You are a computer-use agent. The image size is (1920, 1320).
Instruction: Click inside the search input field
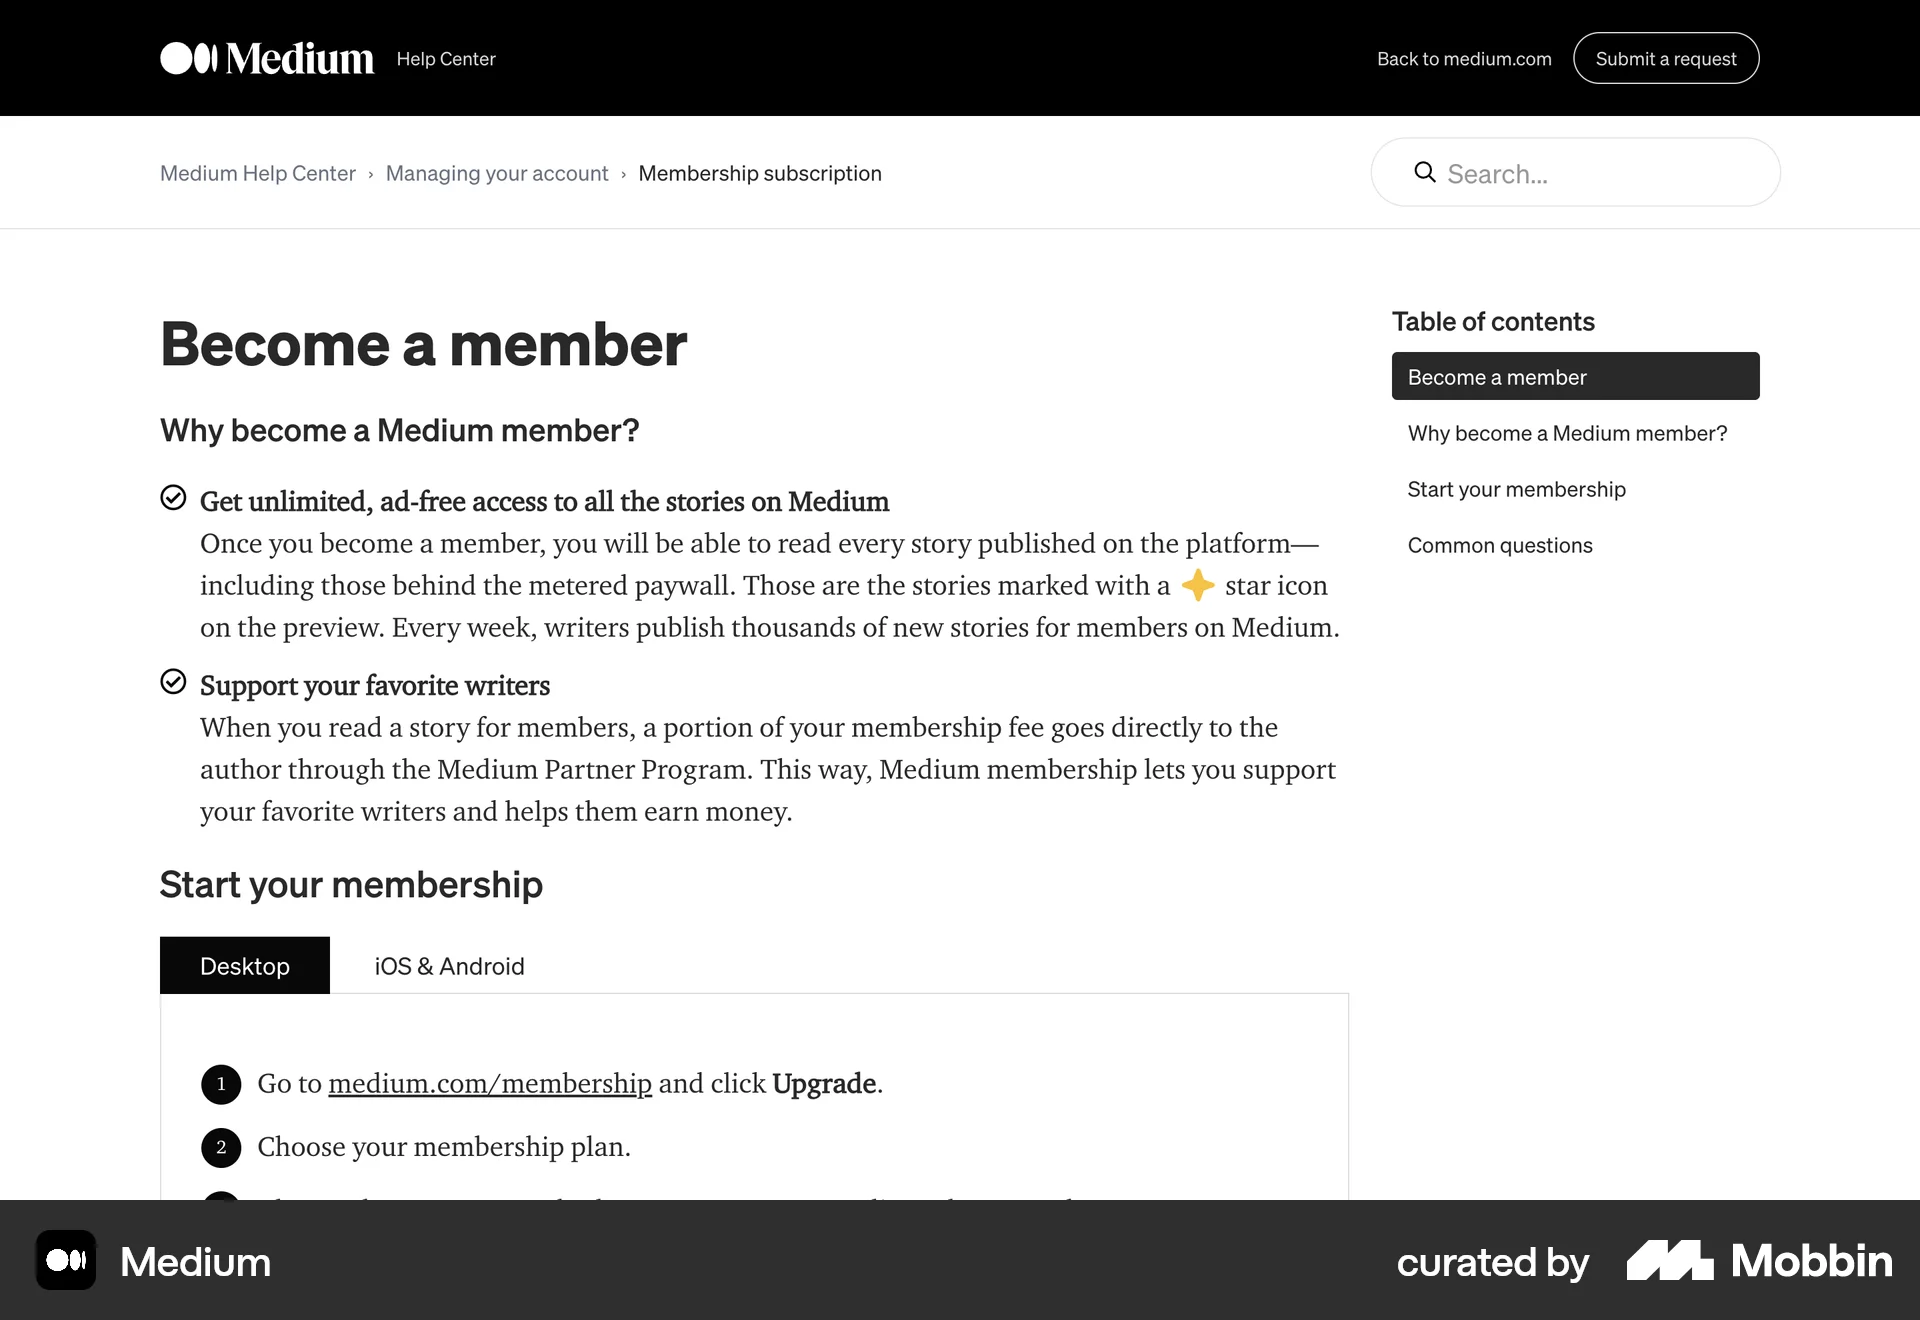click(1580, 173)
